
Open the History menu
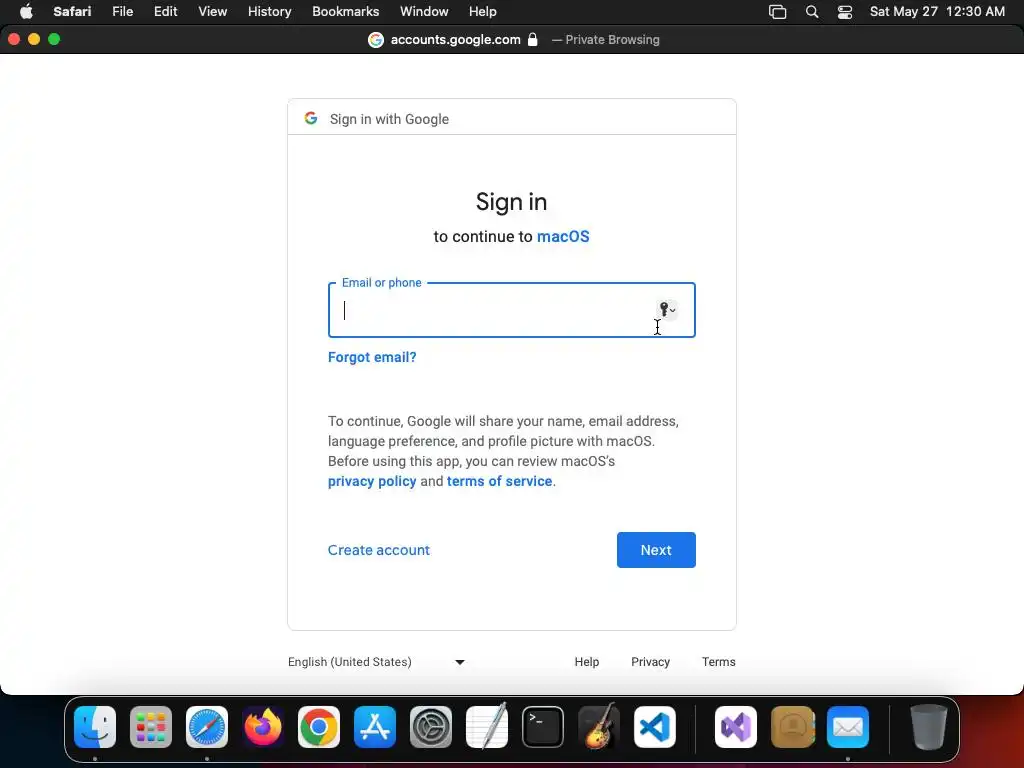(269, 12)
